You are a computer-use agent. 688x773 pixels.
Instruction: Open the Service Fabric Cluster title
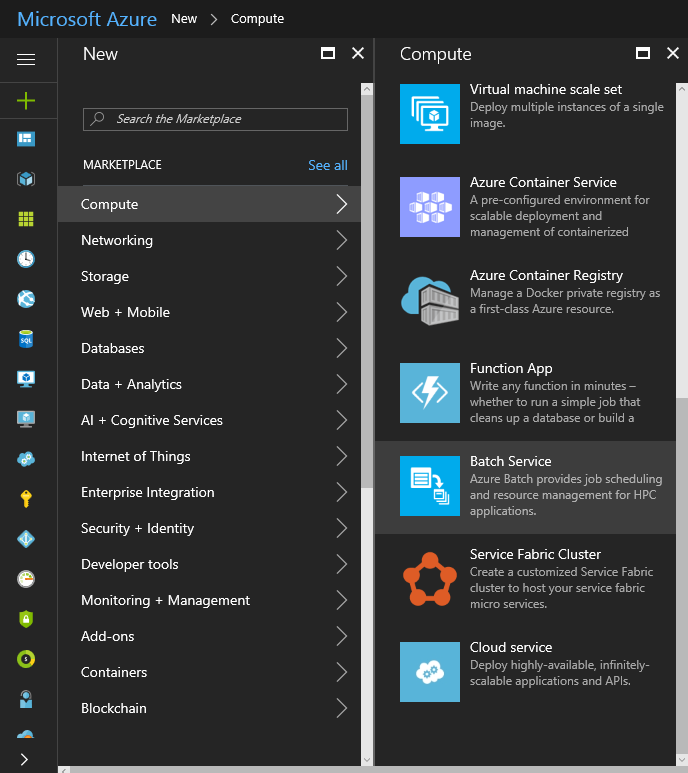535,554
